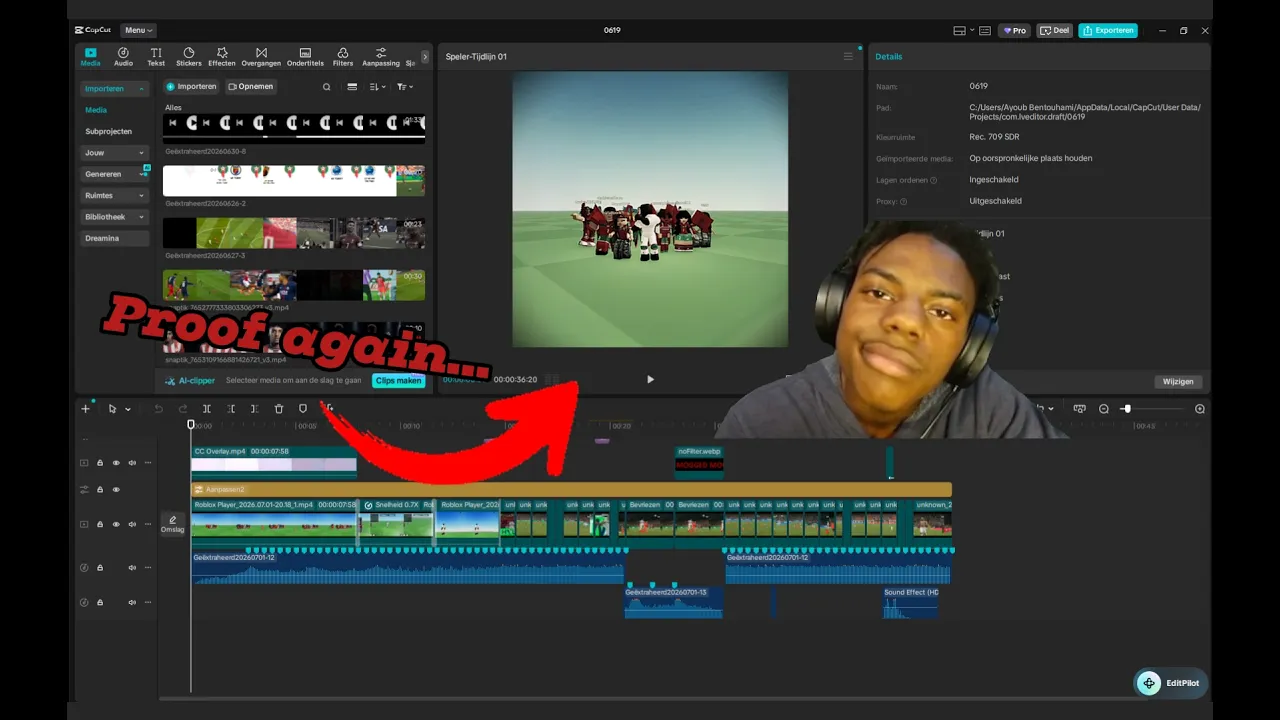Switch the media list view layout
This screenshot has width=1280, height=720.
point(352,87)
